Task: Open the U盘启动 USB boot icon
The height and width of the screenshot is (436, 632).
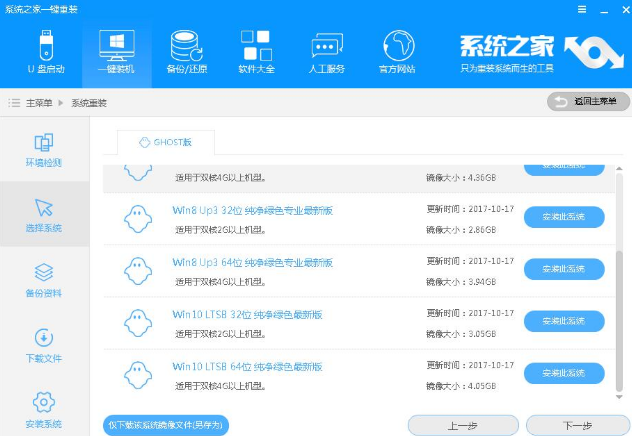Action: [46, 45]
